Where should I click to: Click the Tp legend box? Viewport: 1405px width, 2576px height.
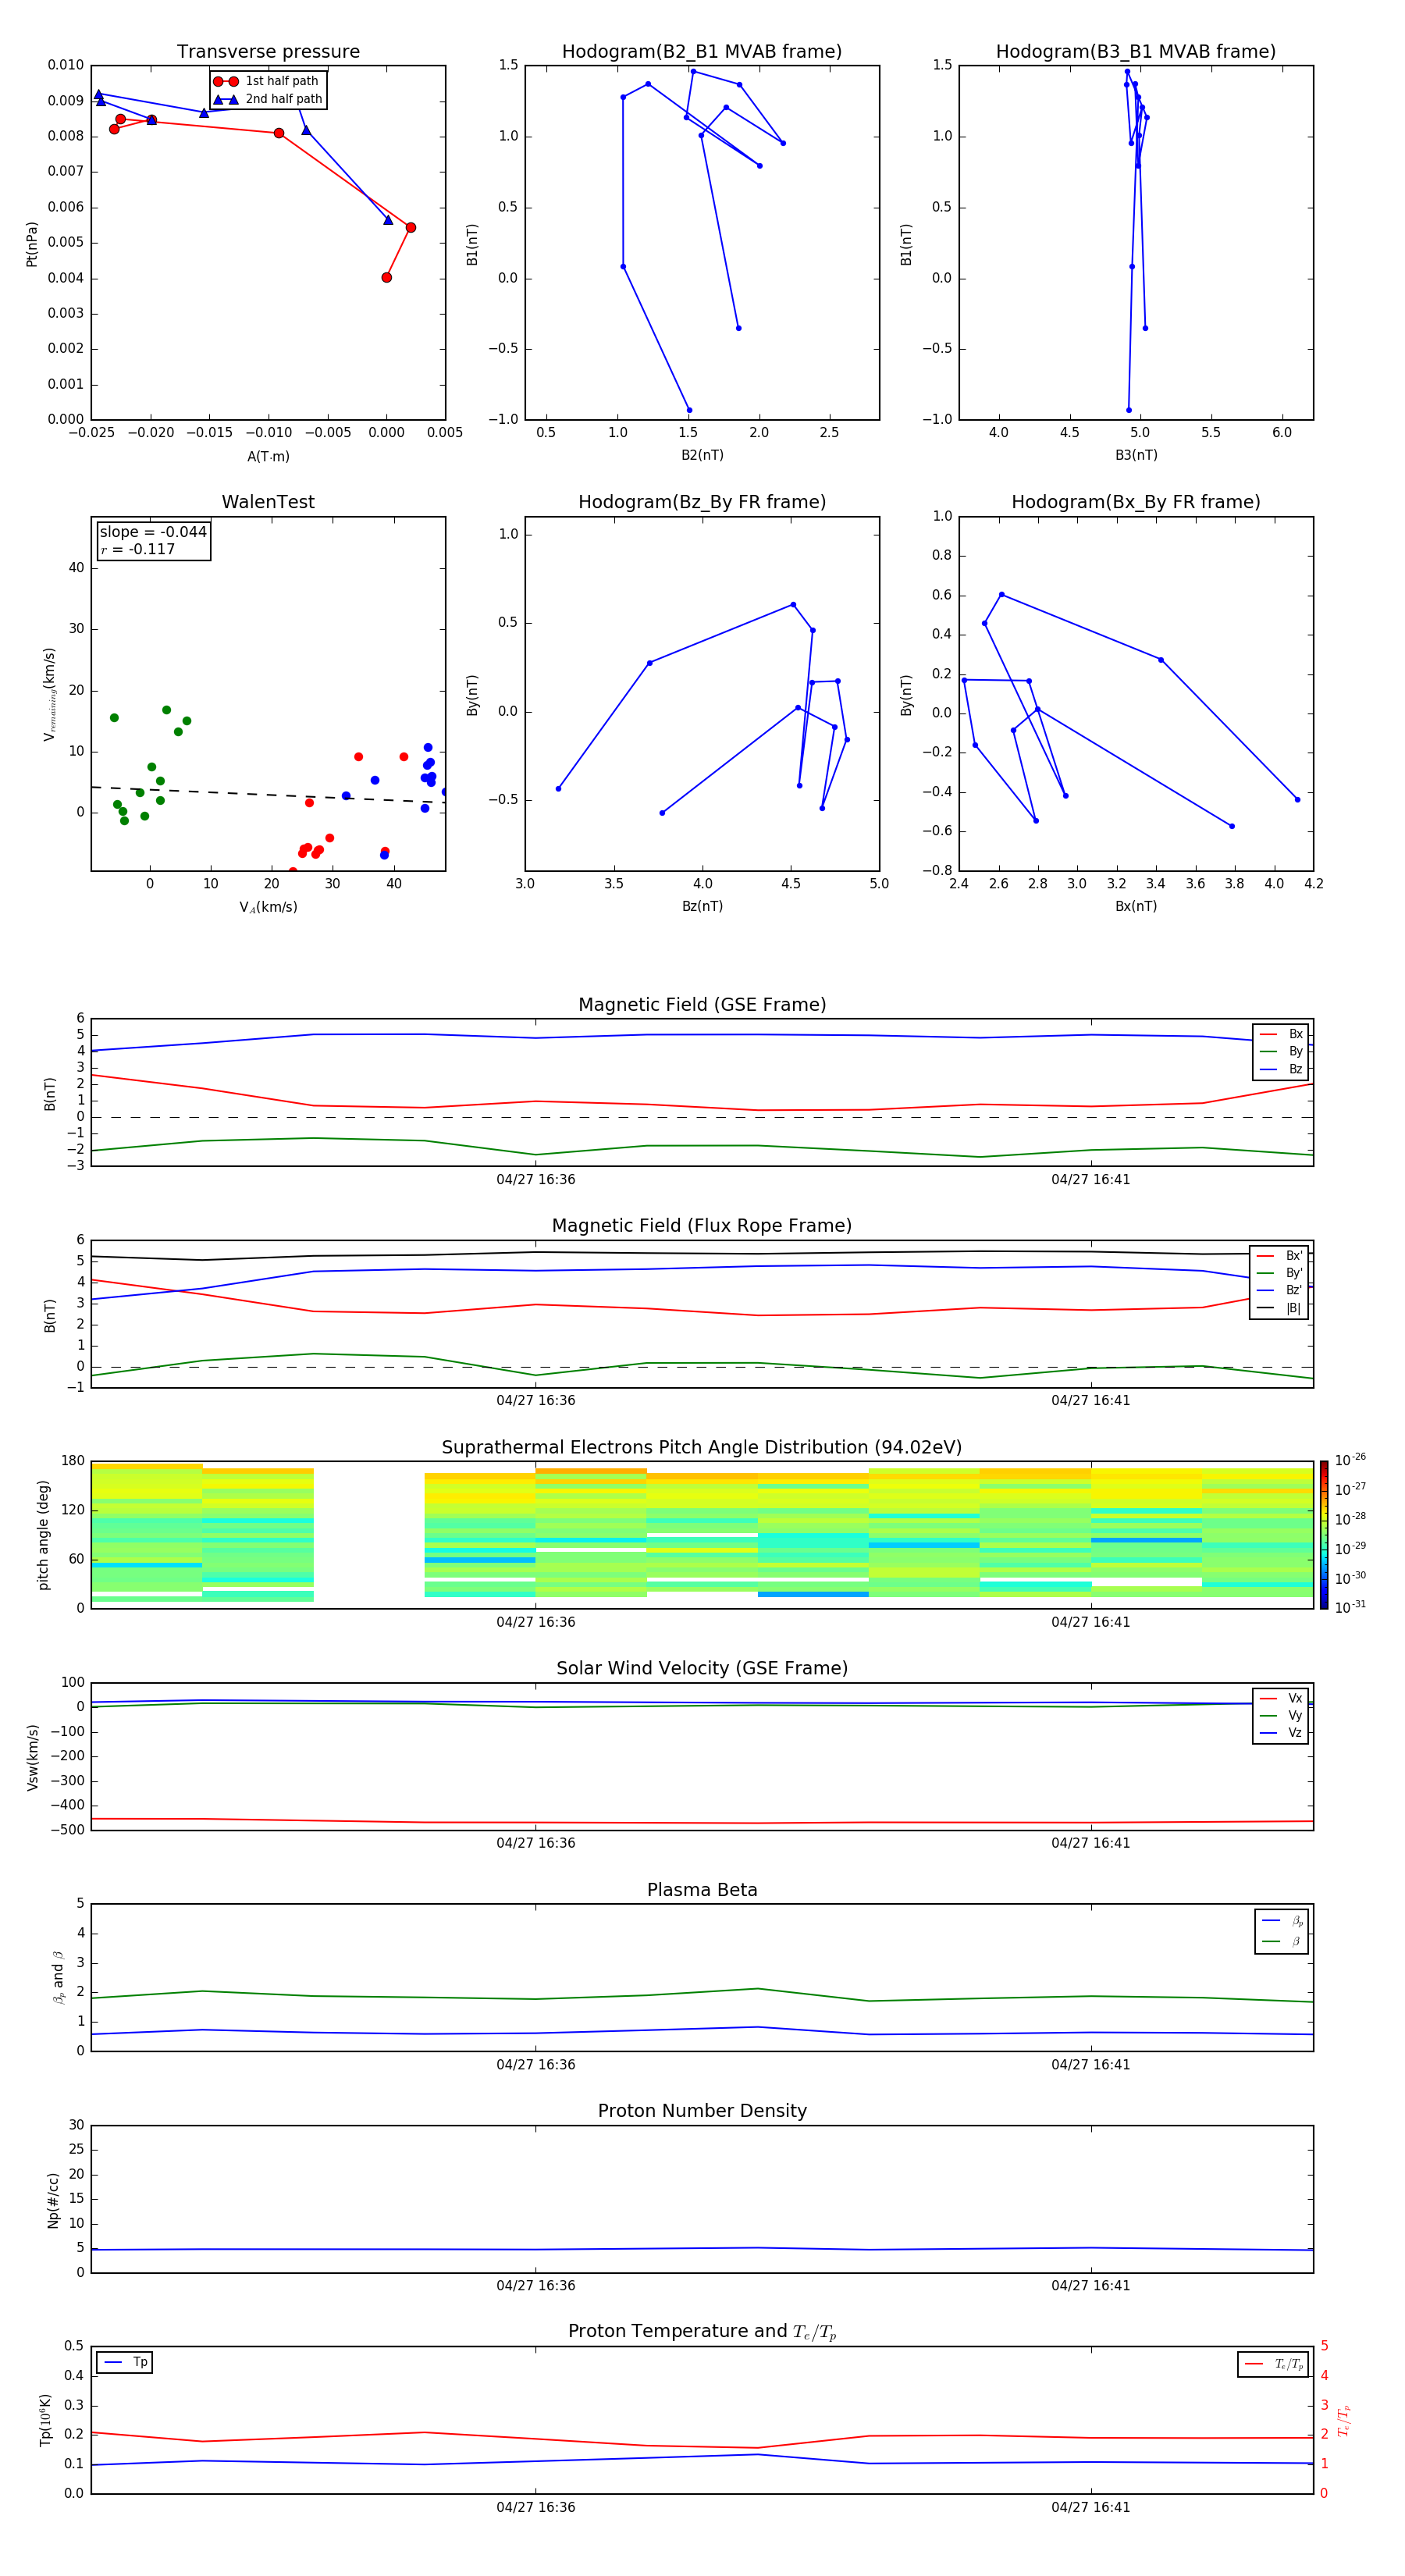click(x=124, y=2362)
